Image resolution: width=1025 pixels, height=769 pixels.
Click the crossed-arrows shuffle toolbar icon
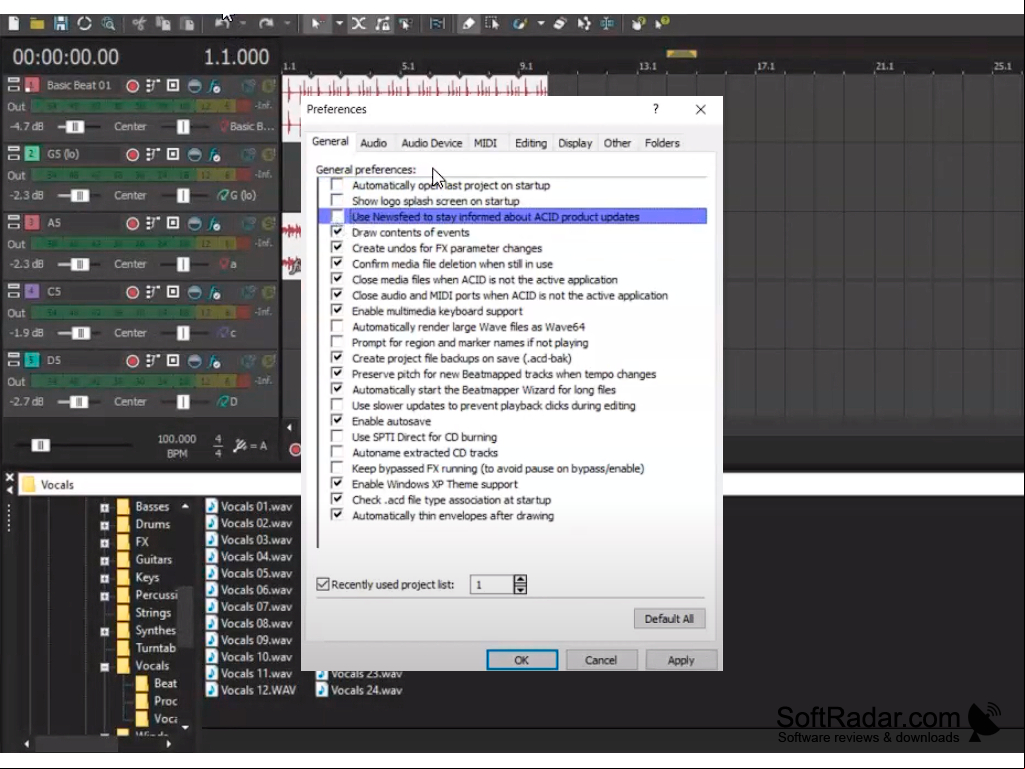(x=359, y=24)
